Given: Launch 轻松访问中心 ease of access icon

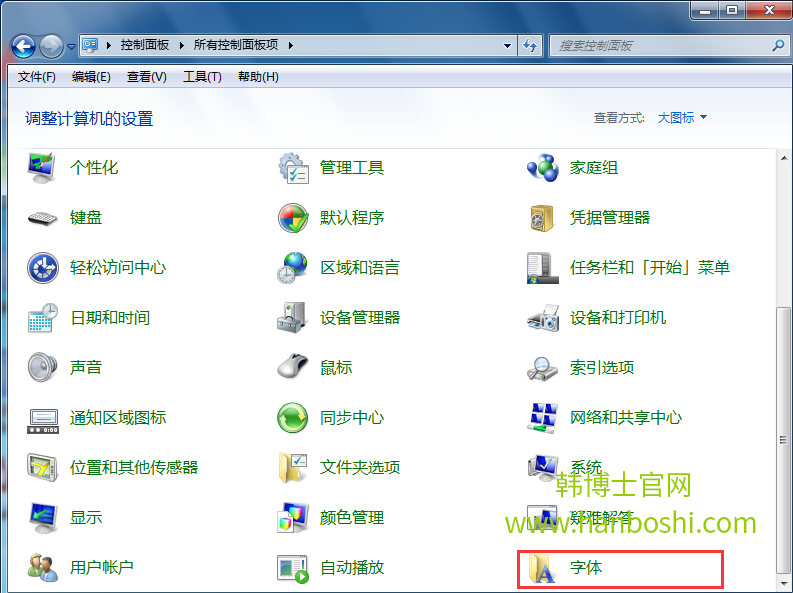Looking at the screenshot, I should pyautogui.click(x=42, y=267).
